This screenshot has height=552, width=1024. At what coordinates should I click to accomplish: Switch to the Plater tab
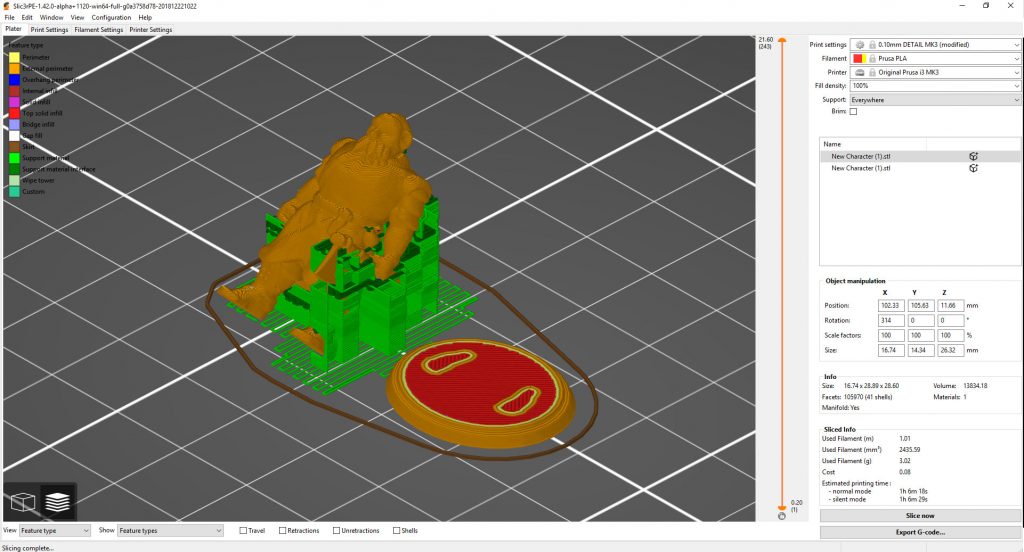(13, 29)
